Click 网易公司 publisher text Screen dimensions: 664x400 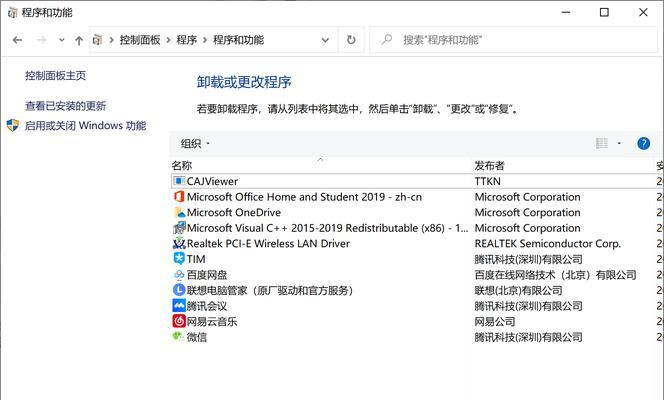click(x=495, y=322)
